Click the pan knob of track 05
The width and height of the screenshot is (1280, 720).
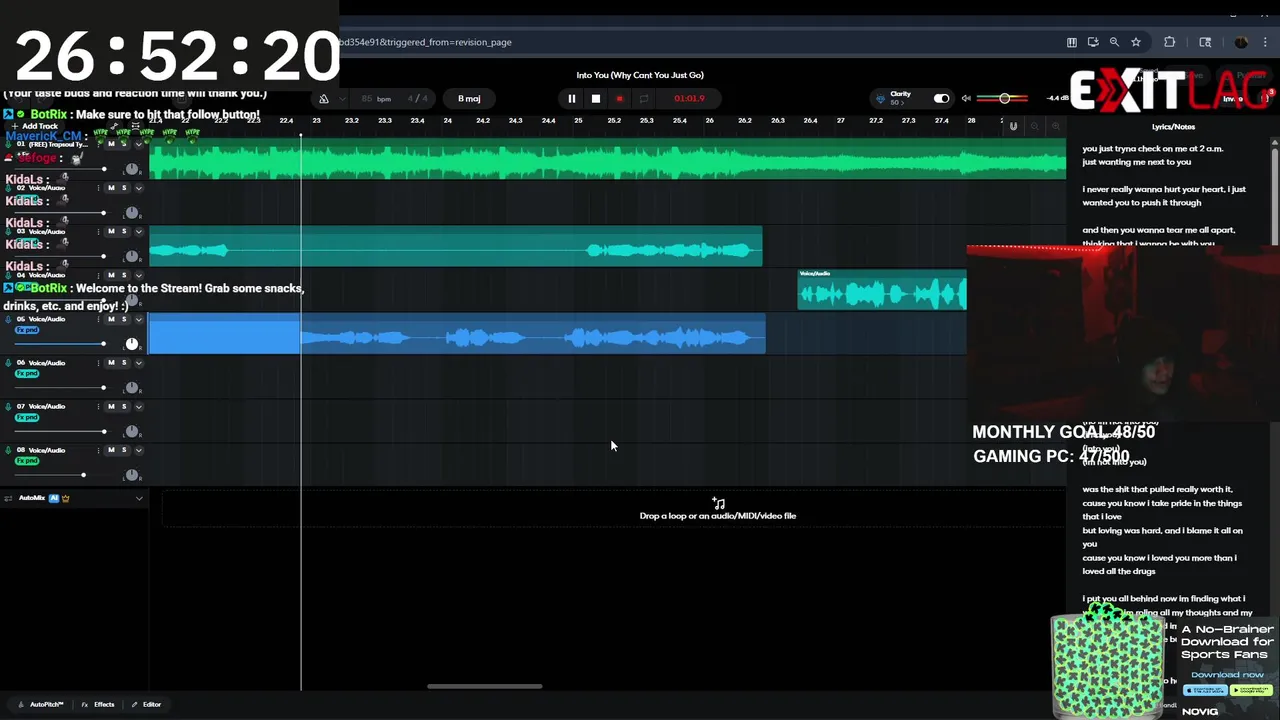coord(131,344)
